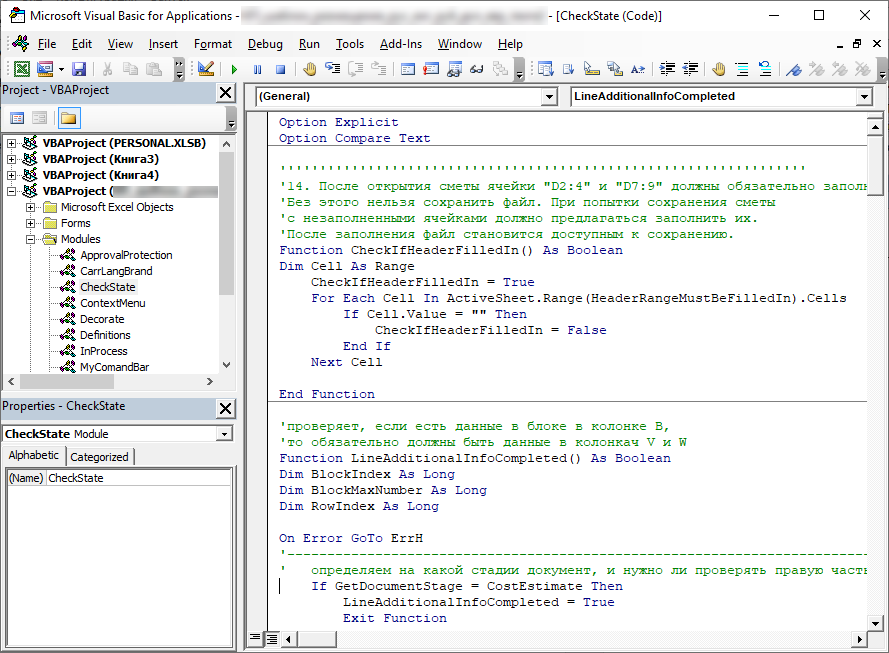Save the VBA project file
The image size is (889, 653).
point(79,69)
